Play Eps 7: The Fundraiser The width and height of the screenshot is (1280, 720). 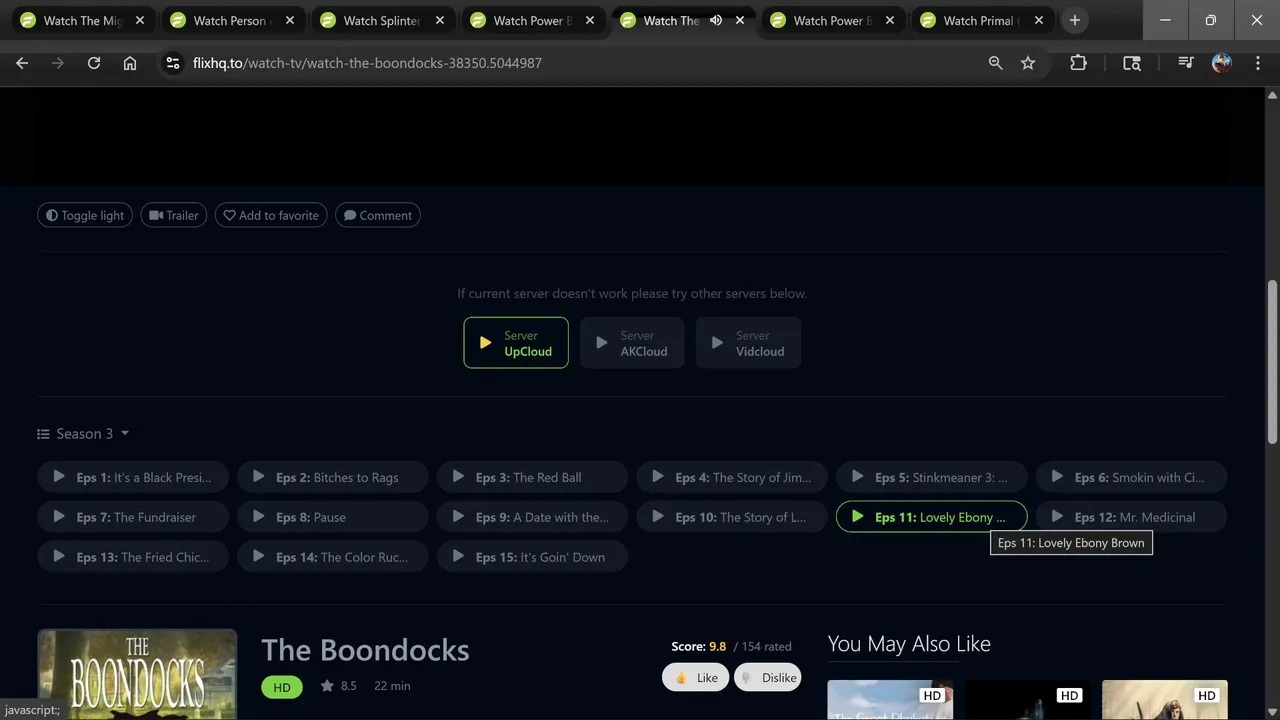(x=133, y=517)
